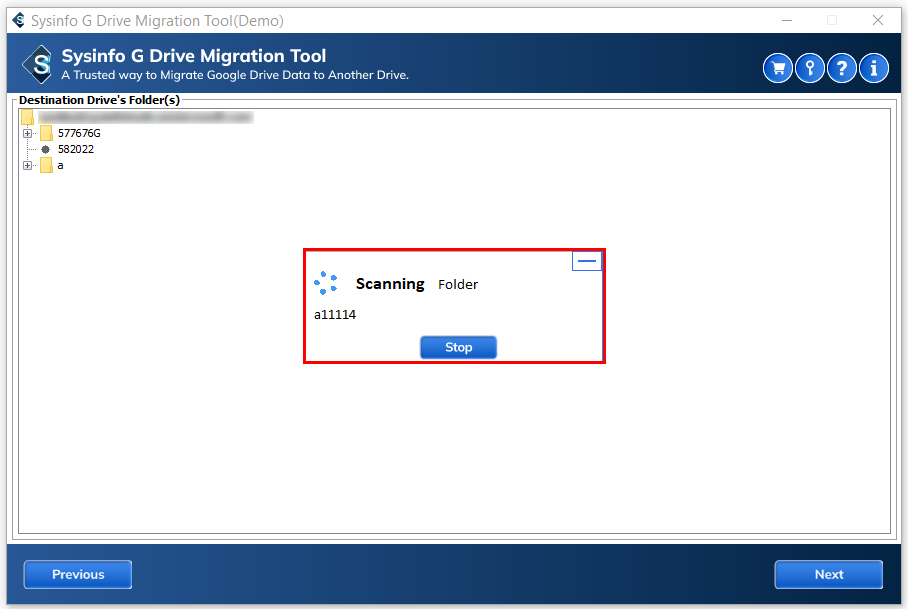Click the a11114 scanning item text

[335, 315]
